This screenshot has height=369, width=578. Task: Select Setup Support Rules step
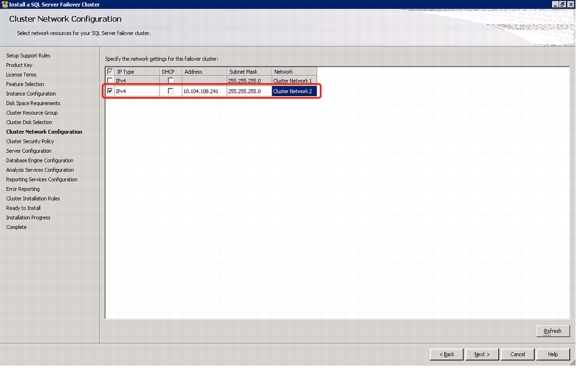point(28,56)
